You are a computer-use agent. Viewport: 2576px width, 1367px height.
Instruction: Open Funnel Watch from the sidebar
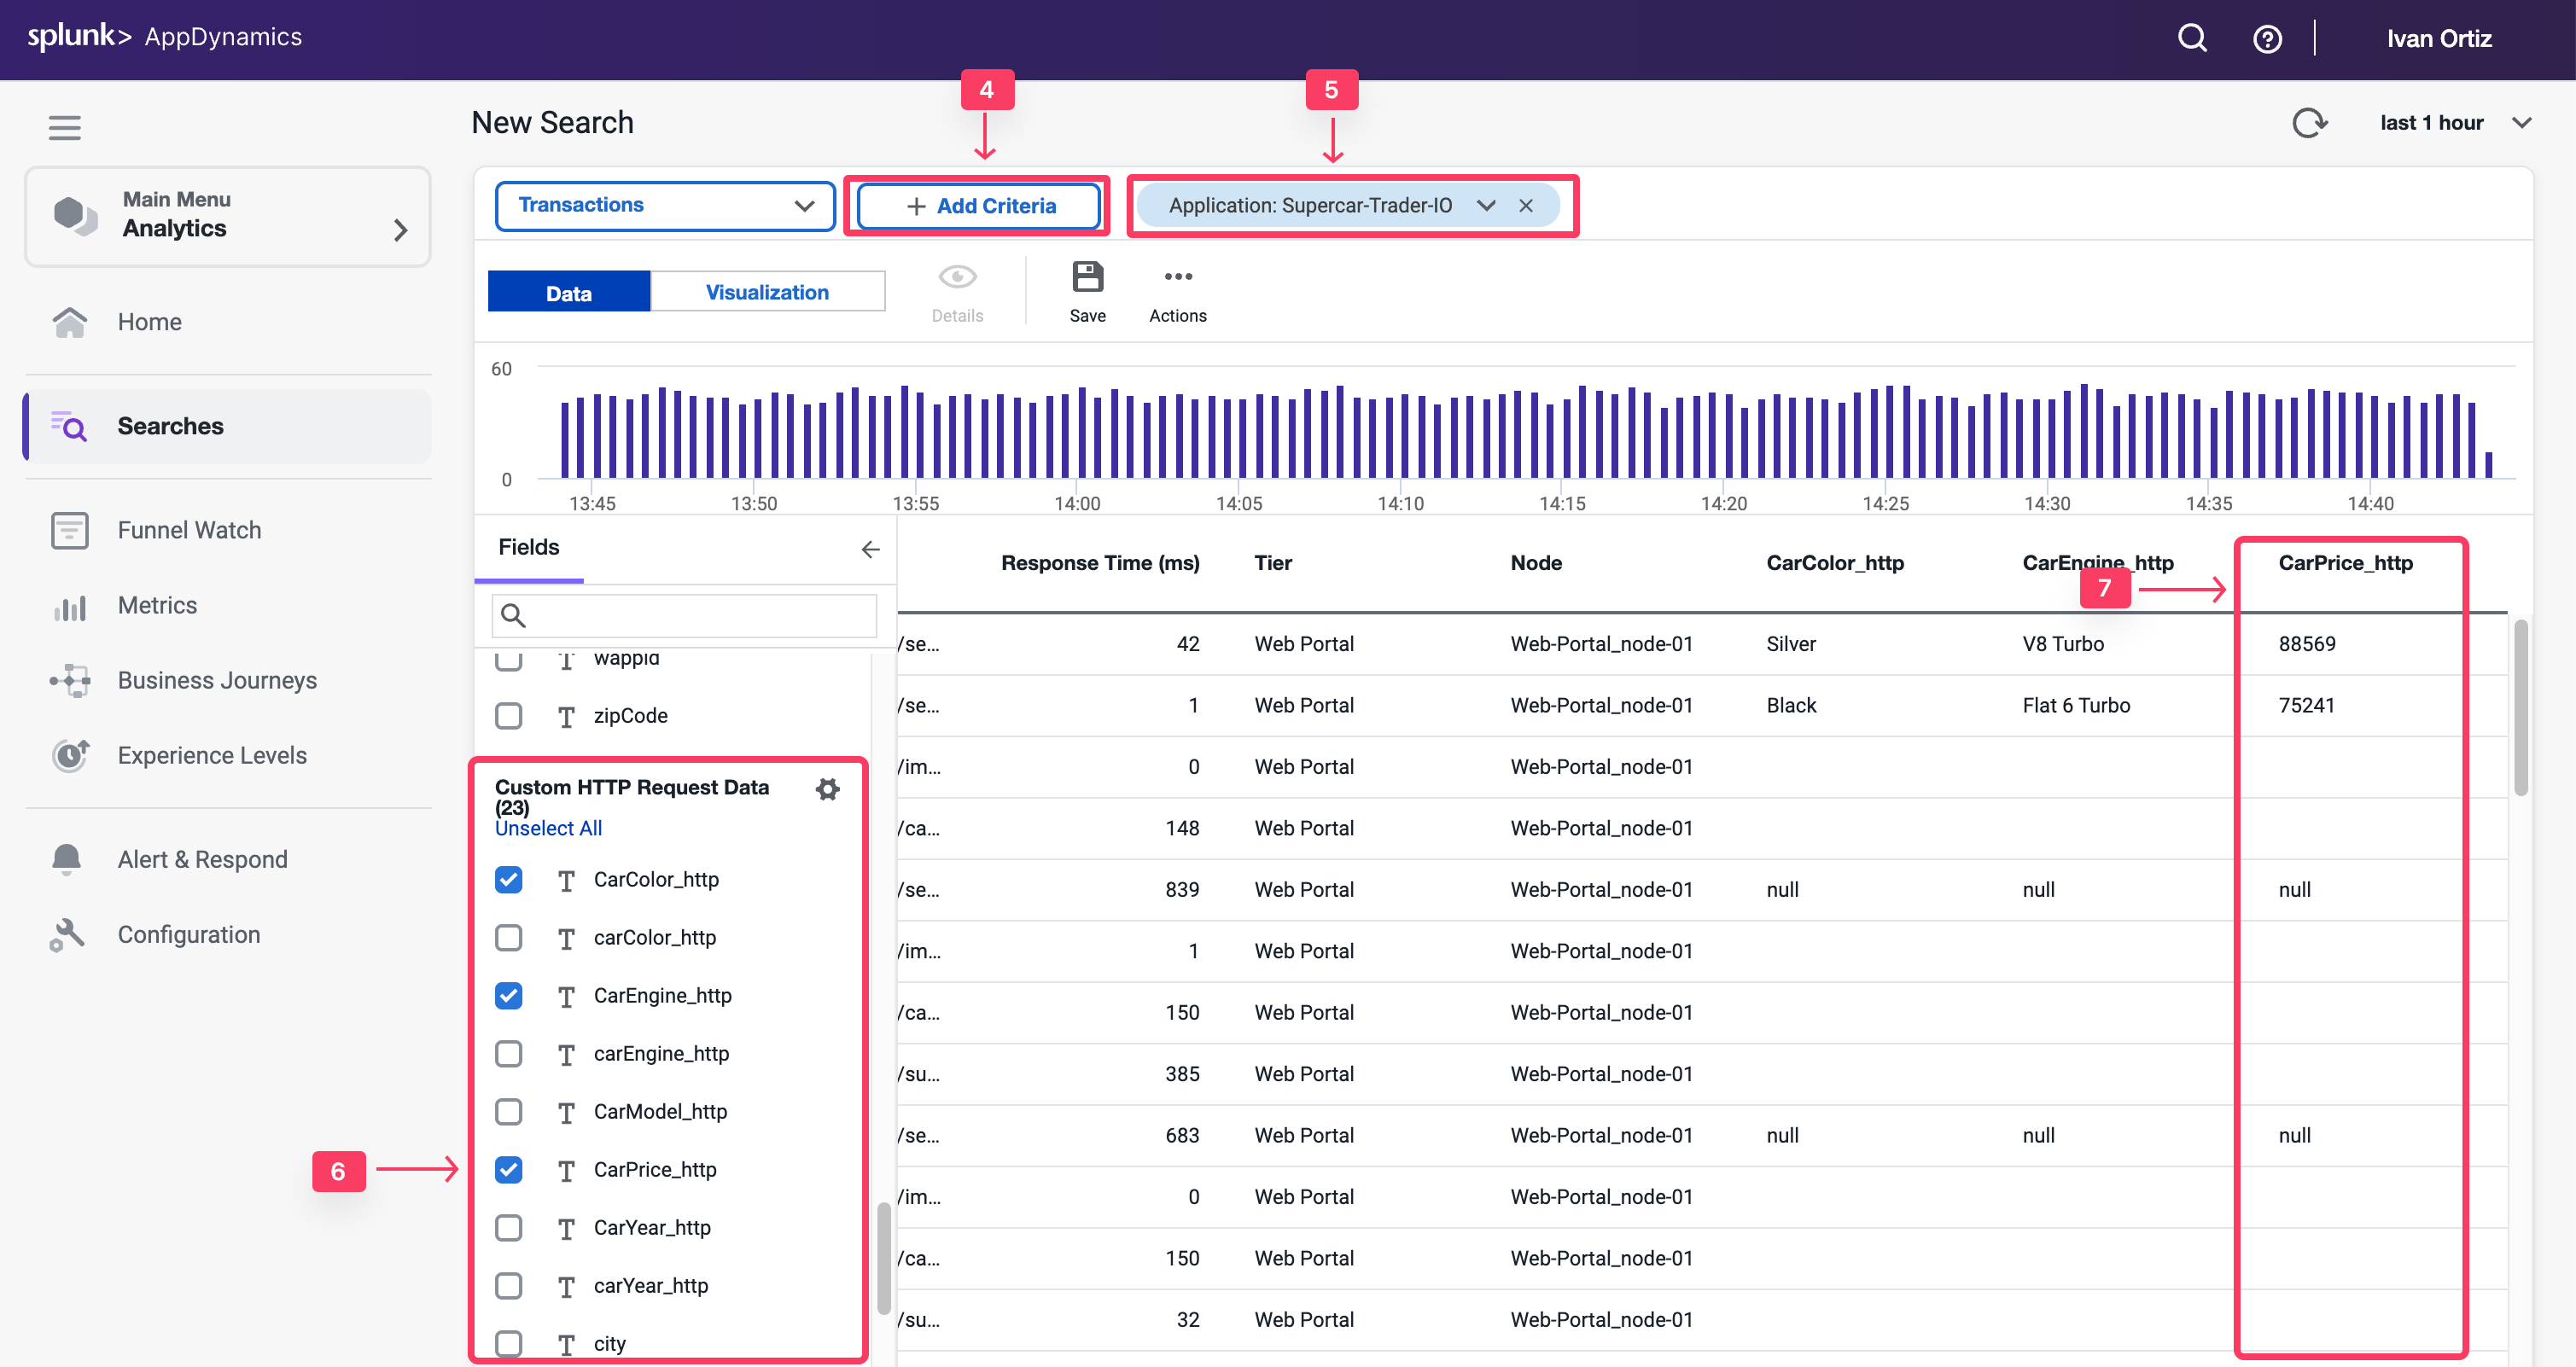coord(189,530)
